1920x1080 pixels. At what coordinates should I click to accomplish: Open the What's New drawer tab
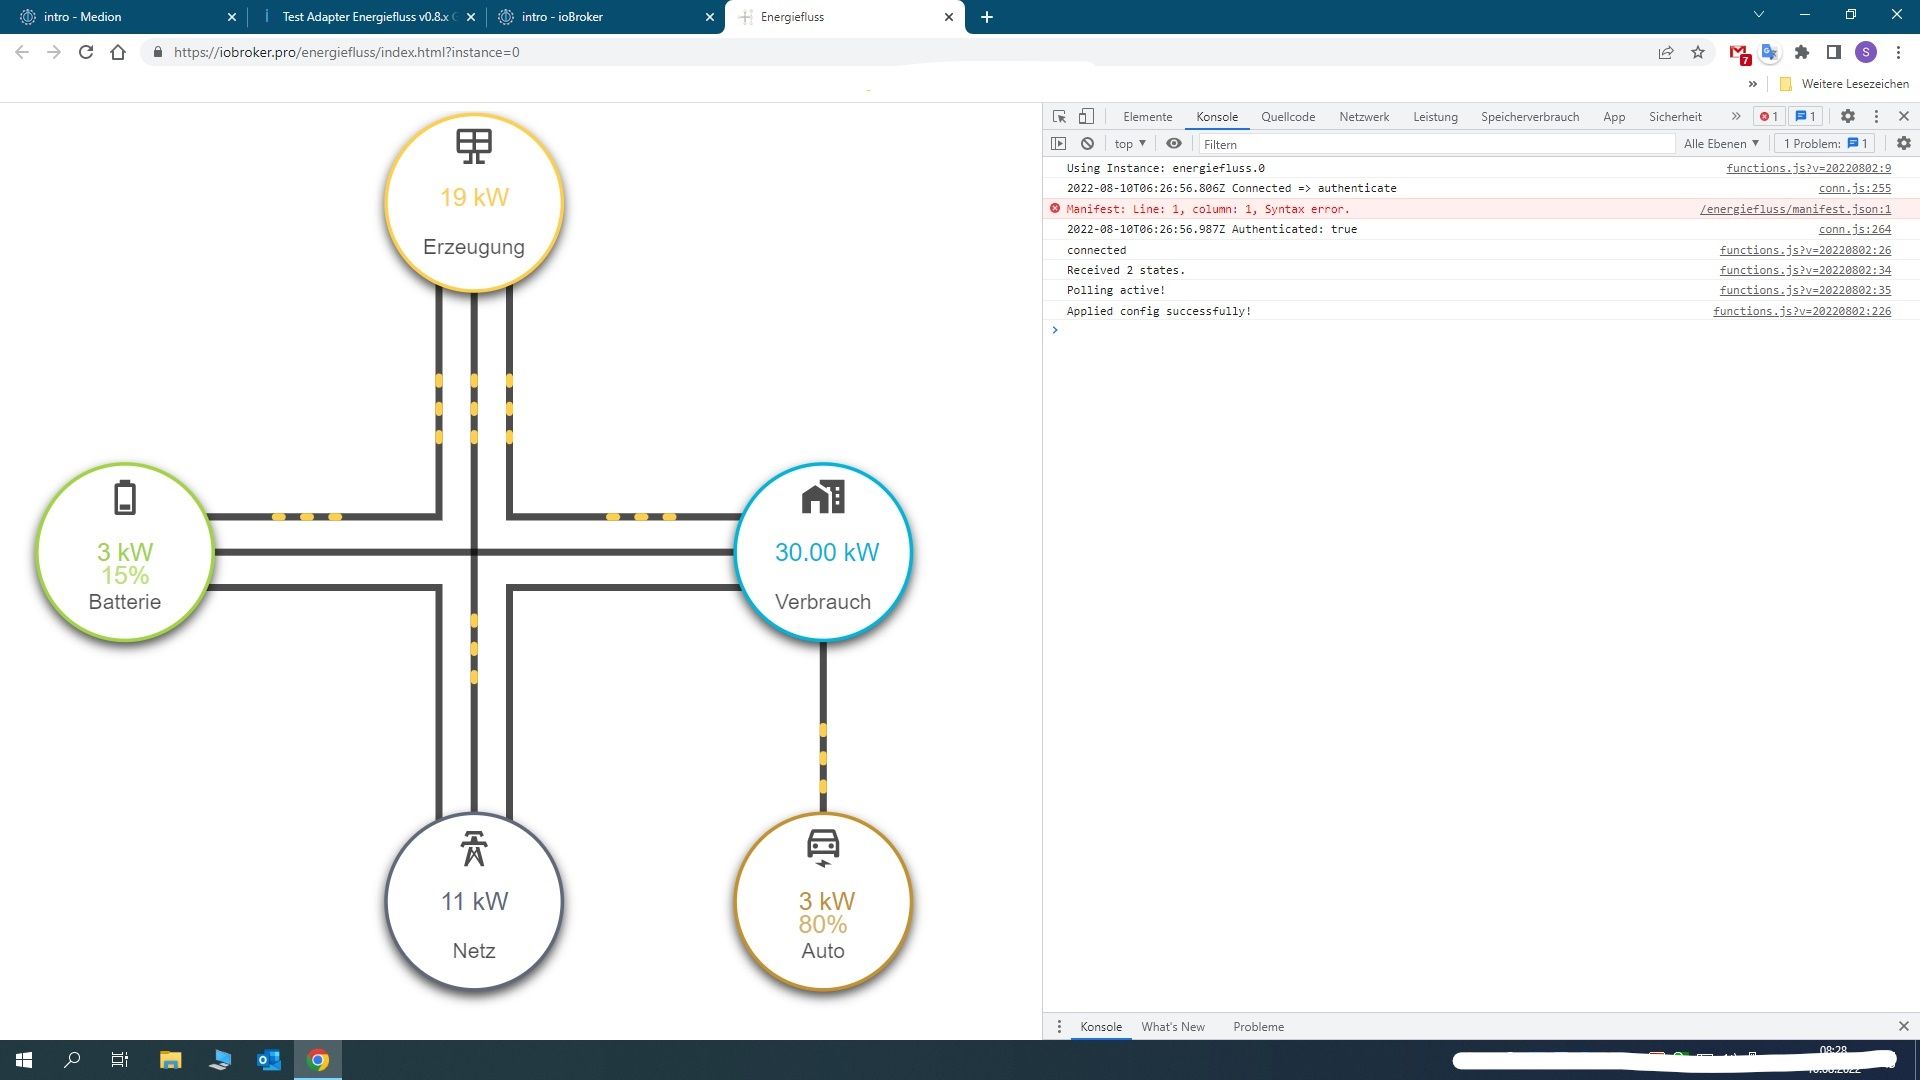coord(1173,1026)
